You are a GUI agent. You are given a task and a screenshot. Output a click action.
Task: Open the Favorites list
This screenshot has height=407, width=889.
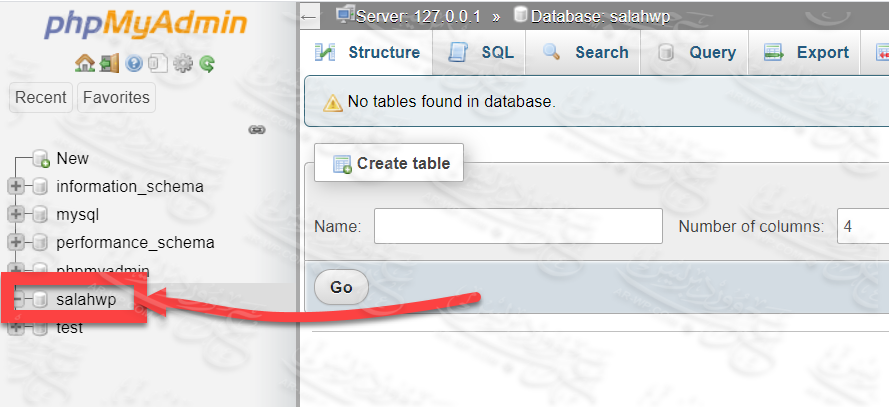(116, 98)
